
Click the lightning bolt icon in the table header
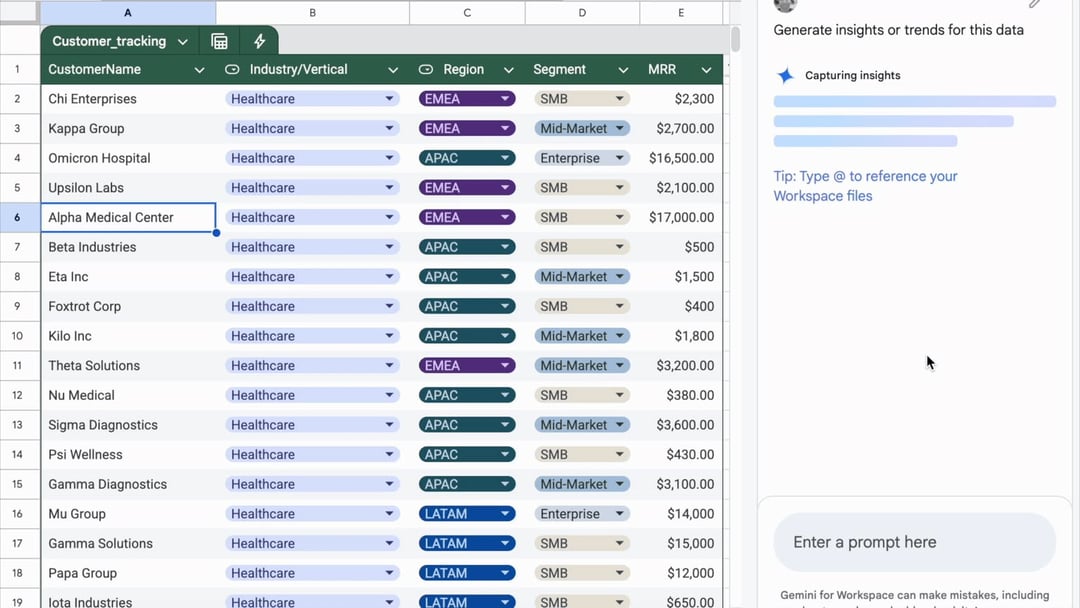(258, 41)
